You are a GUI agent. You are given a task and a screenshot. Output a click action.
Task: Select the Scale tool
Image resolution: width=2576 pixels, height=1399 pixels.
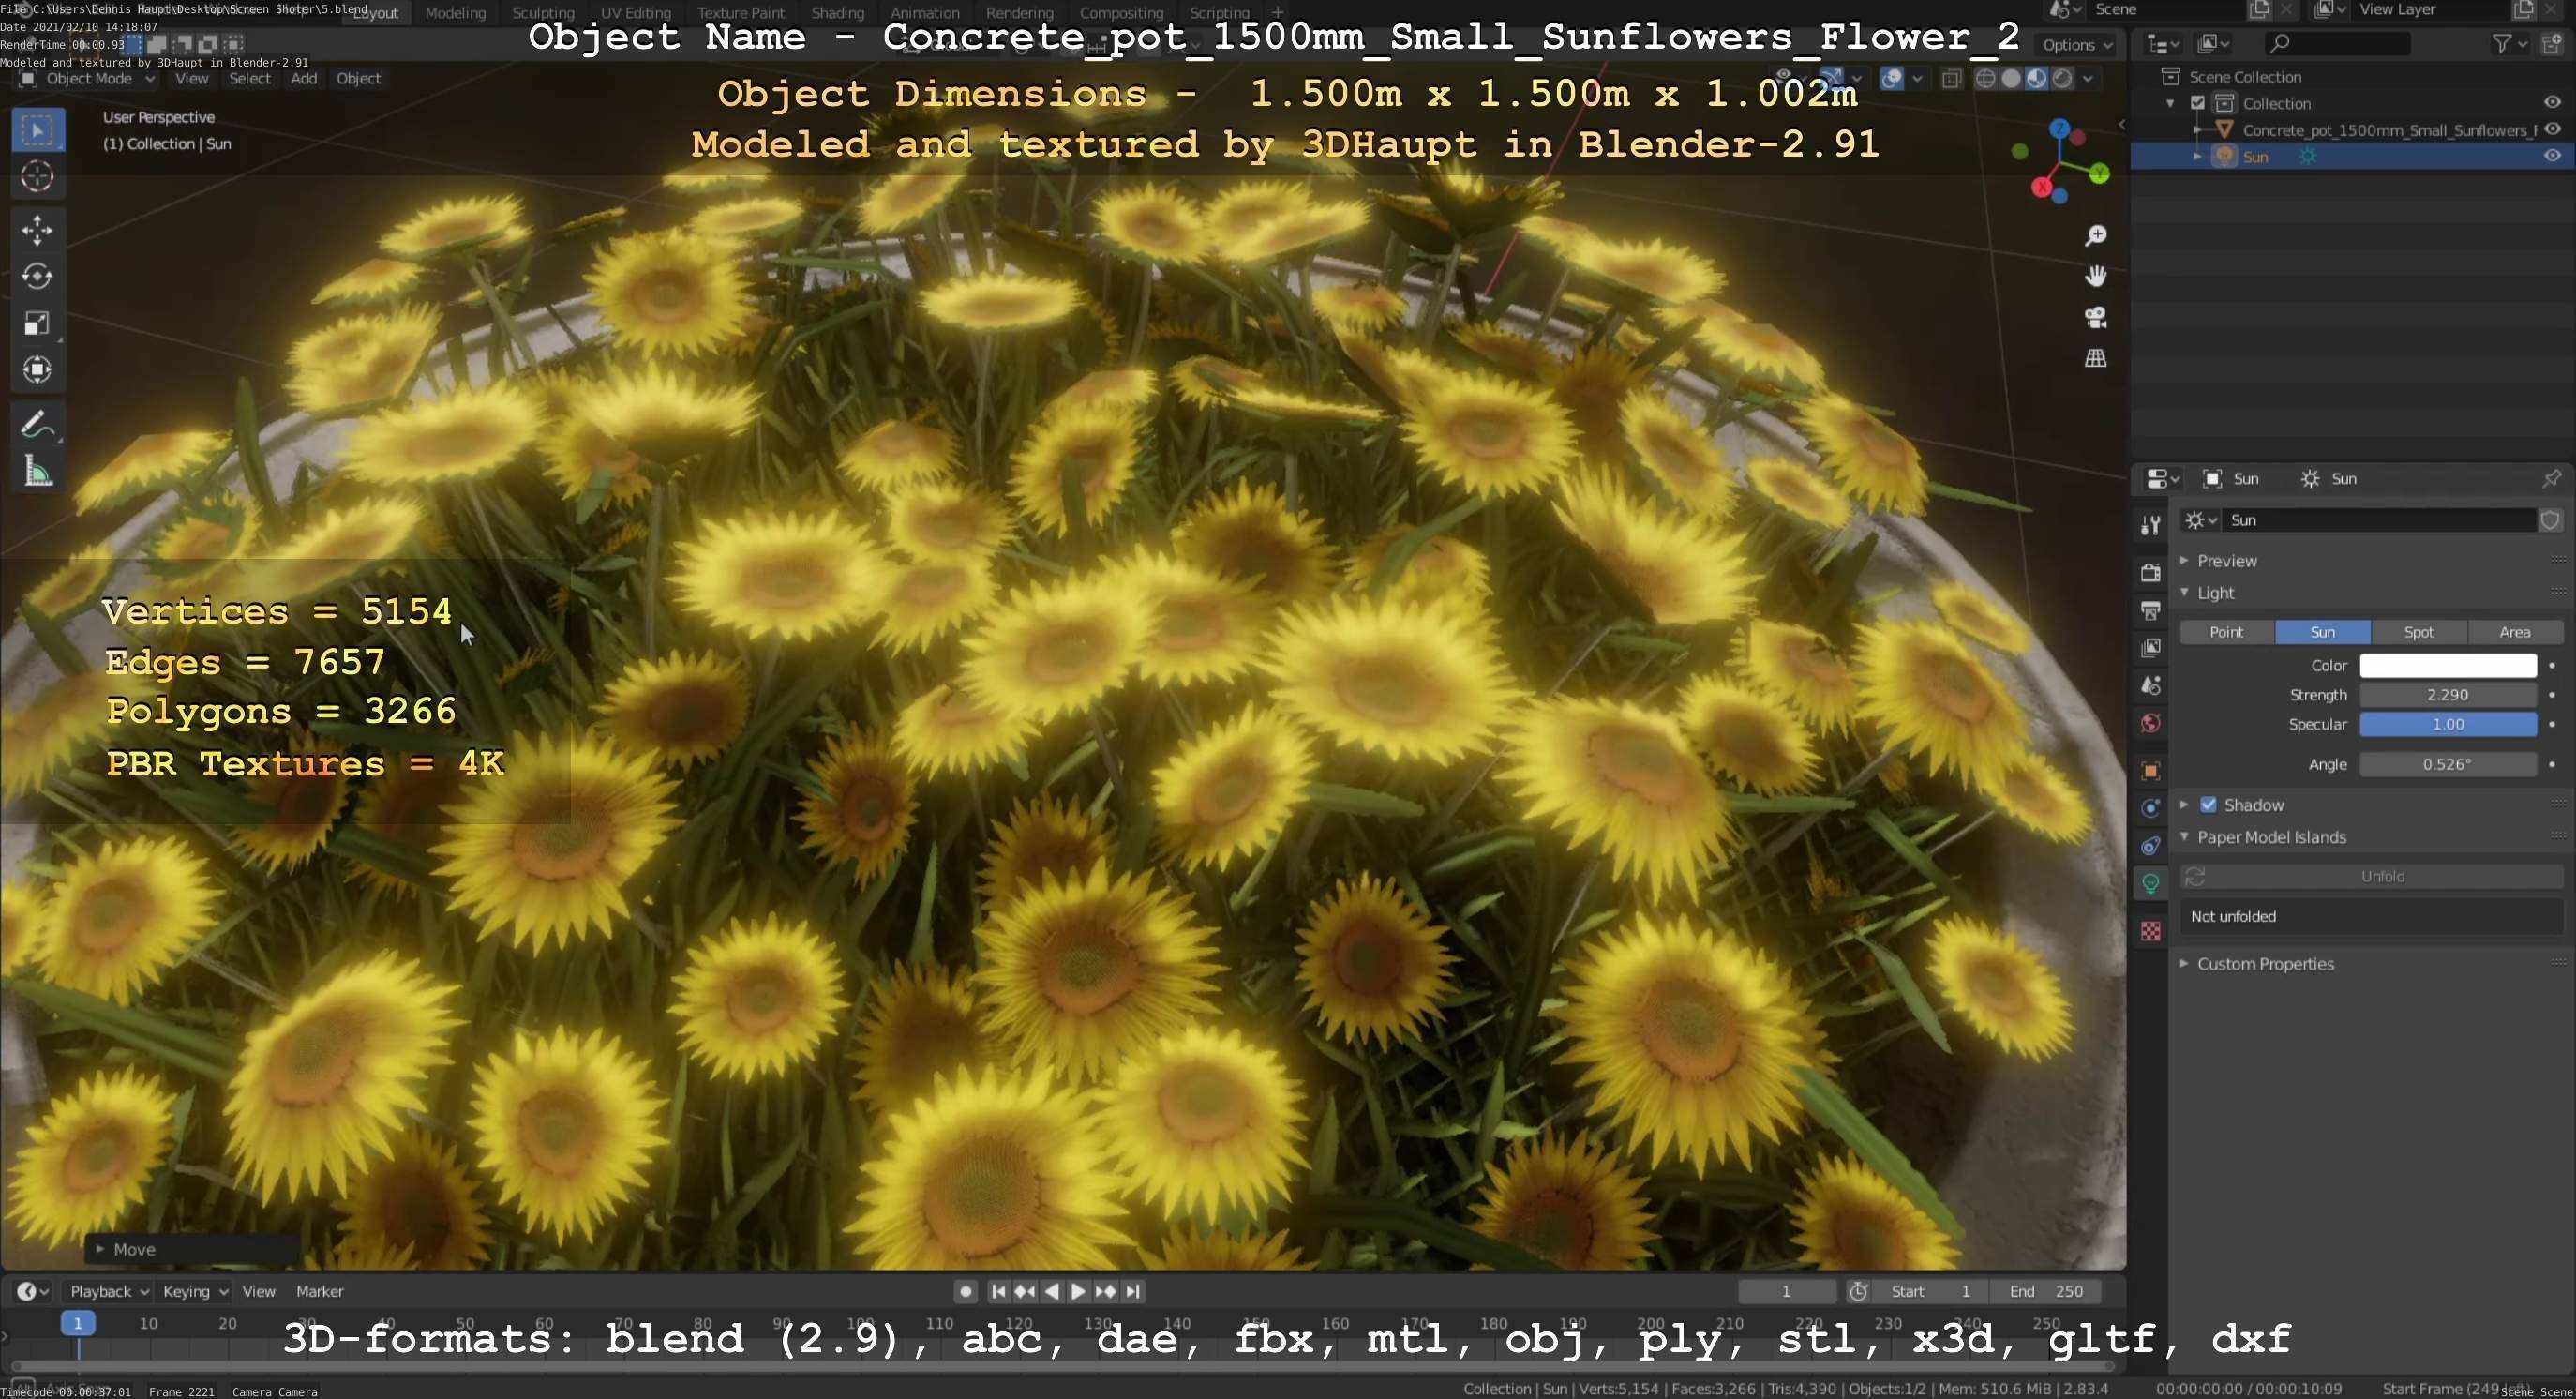coord(38,323)
